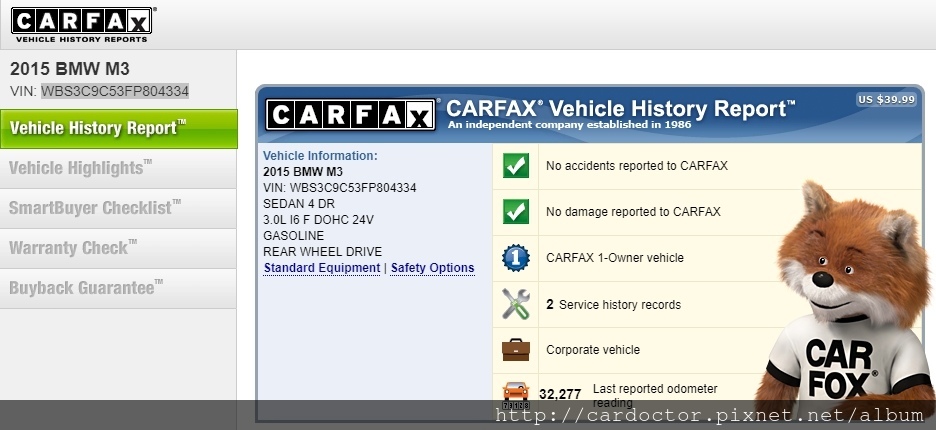
Task: Click the 2015 BMW M3 sidebar heading
Action: [69, 69]
